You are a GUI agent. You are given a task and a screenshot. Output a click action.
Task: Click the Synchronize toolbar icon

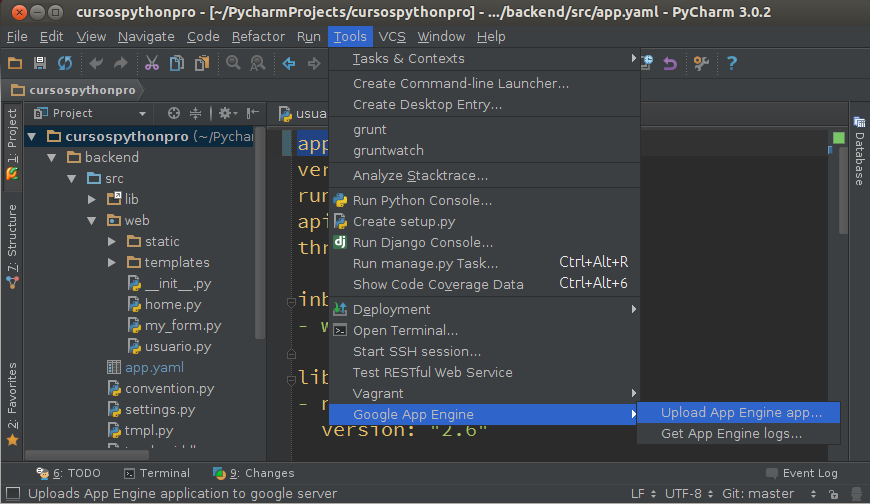point(65,63)
